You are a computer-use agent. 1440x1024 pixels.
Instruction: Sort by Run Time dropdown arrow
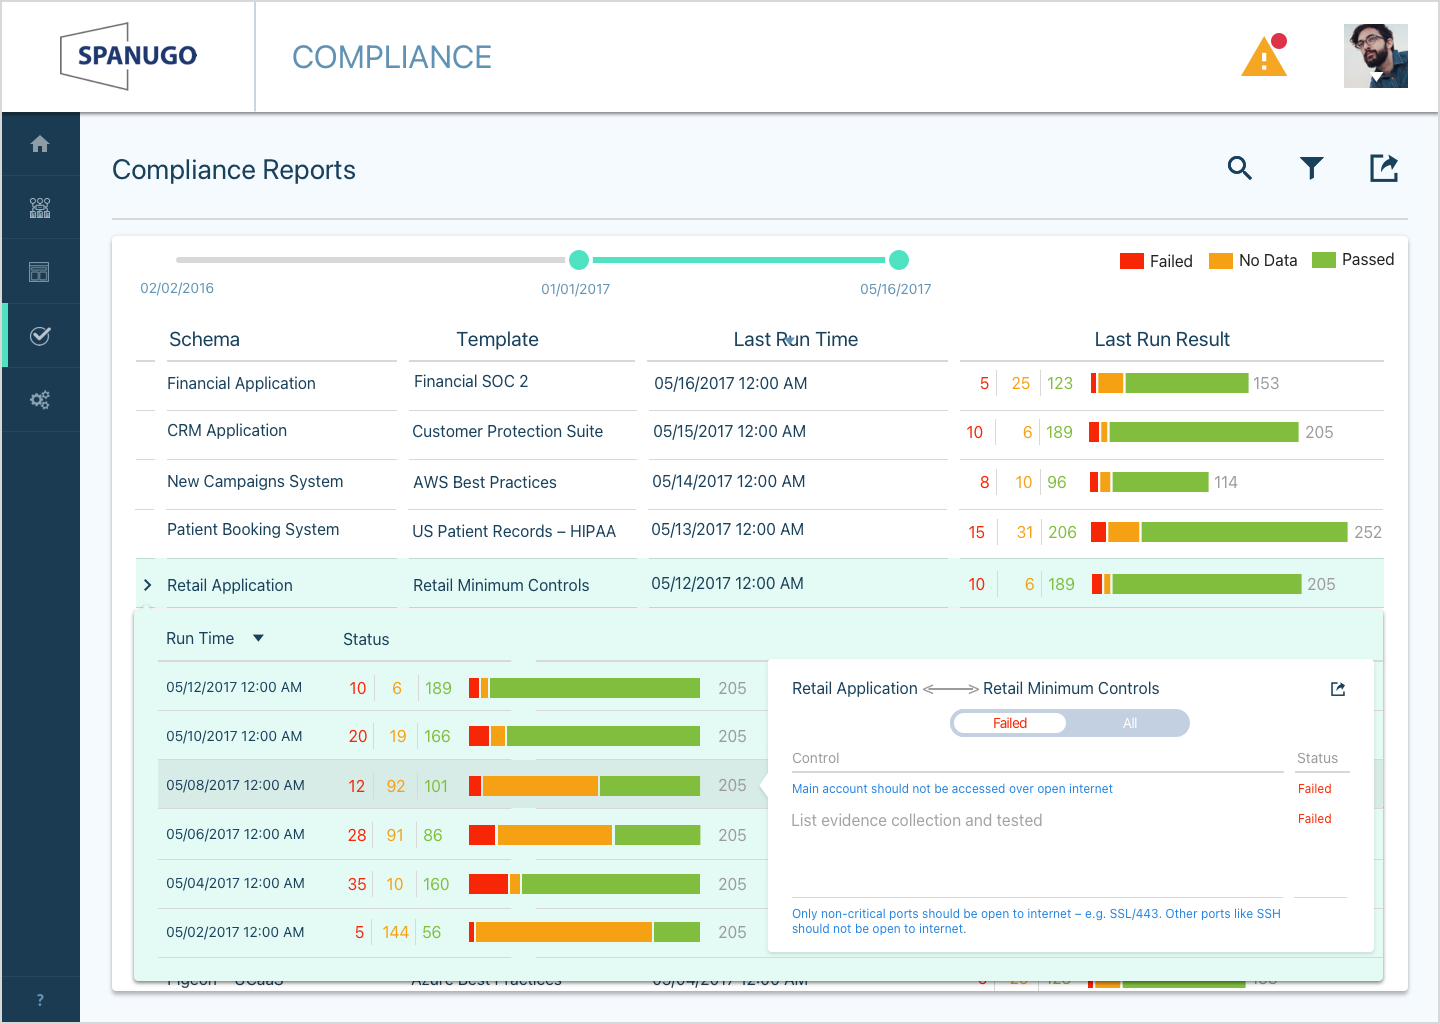(258, 638)
